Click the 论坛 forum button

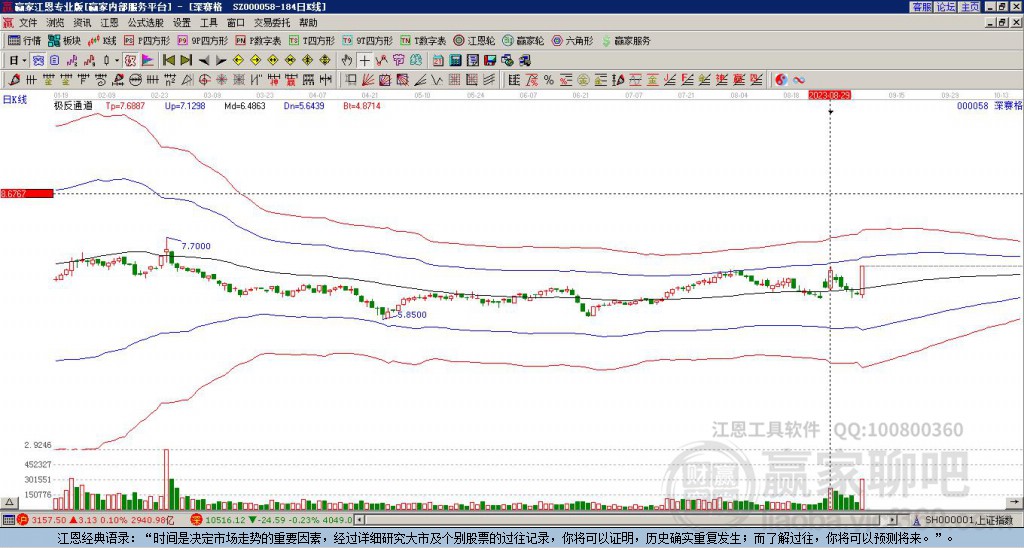945,6
